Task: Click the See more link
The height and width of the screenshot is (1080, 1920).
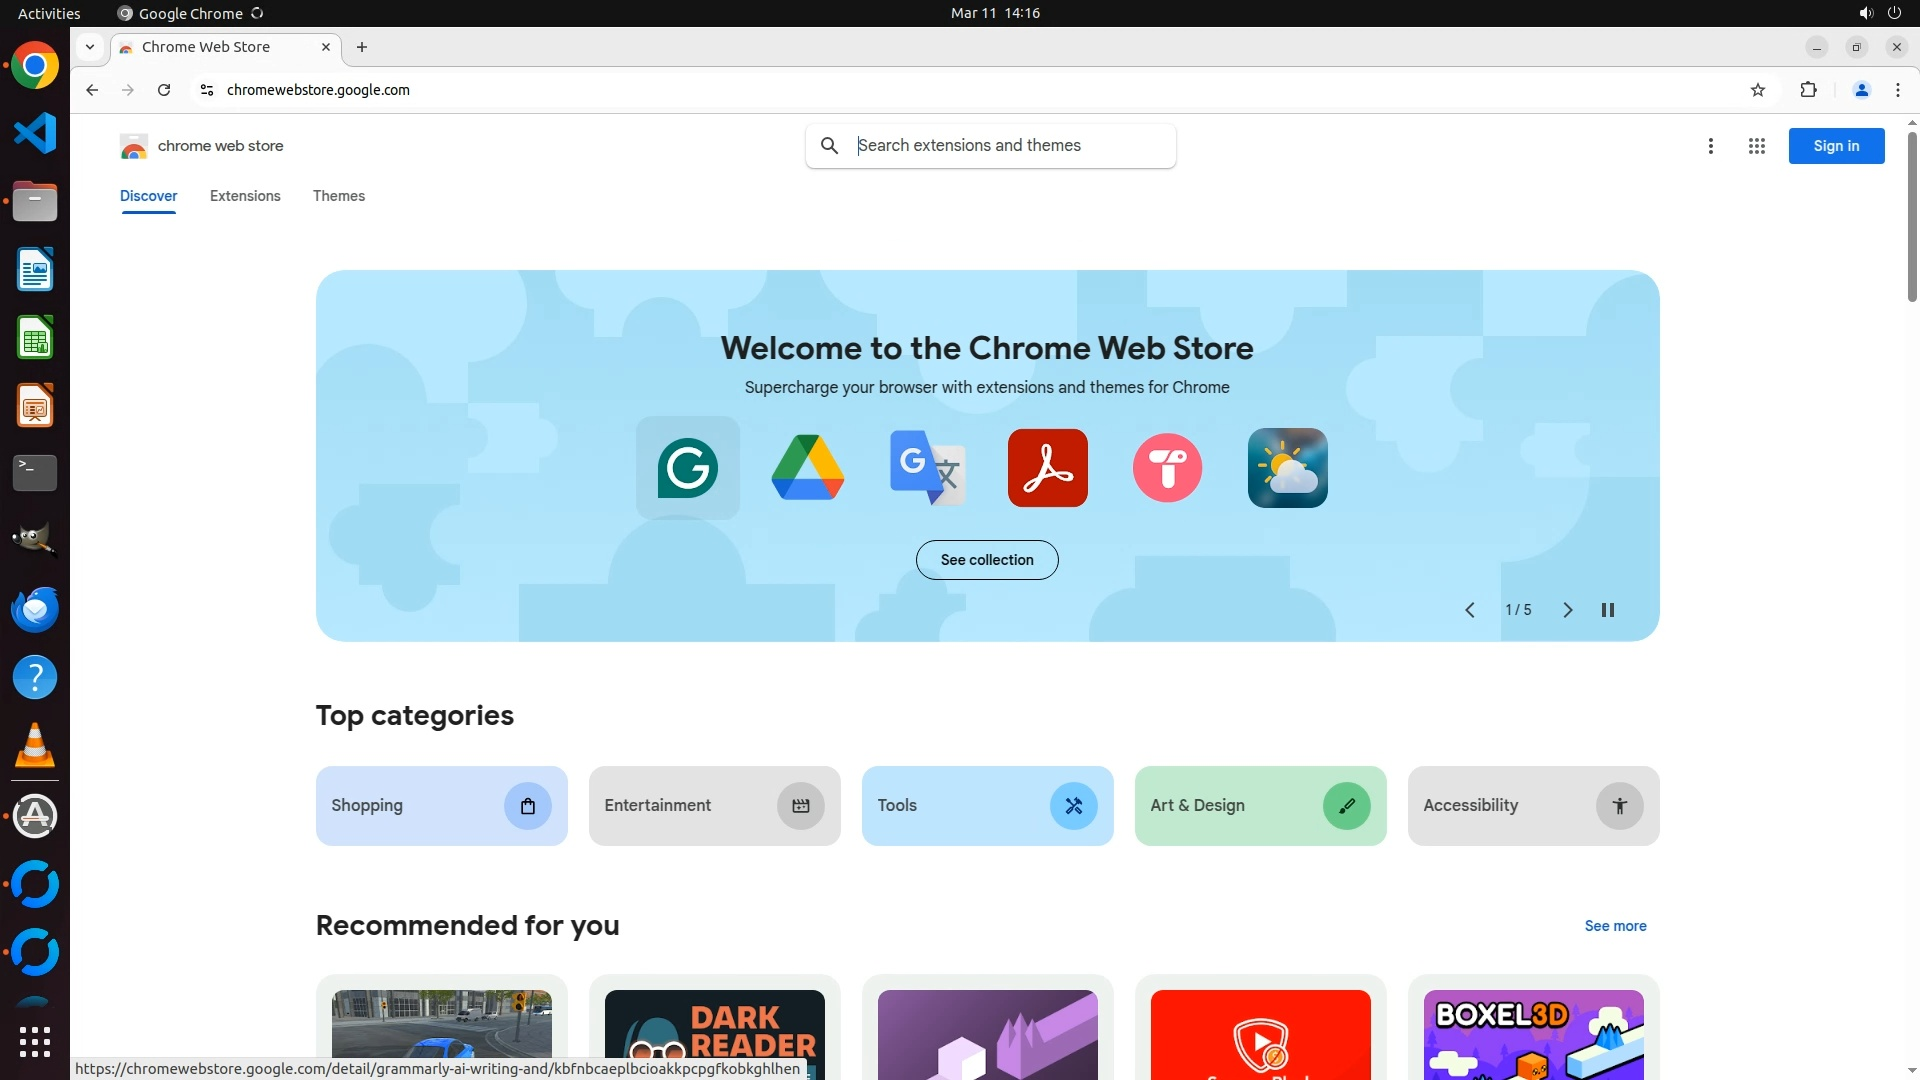Action: click(x=1614, y=926)
